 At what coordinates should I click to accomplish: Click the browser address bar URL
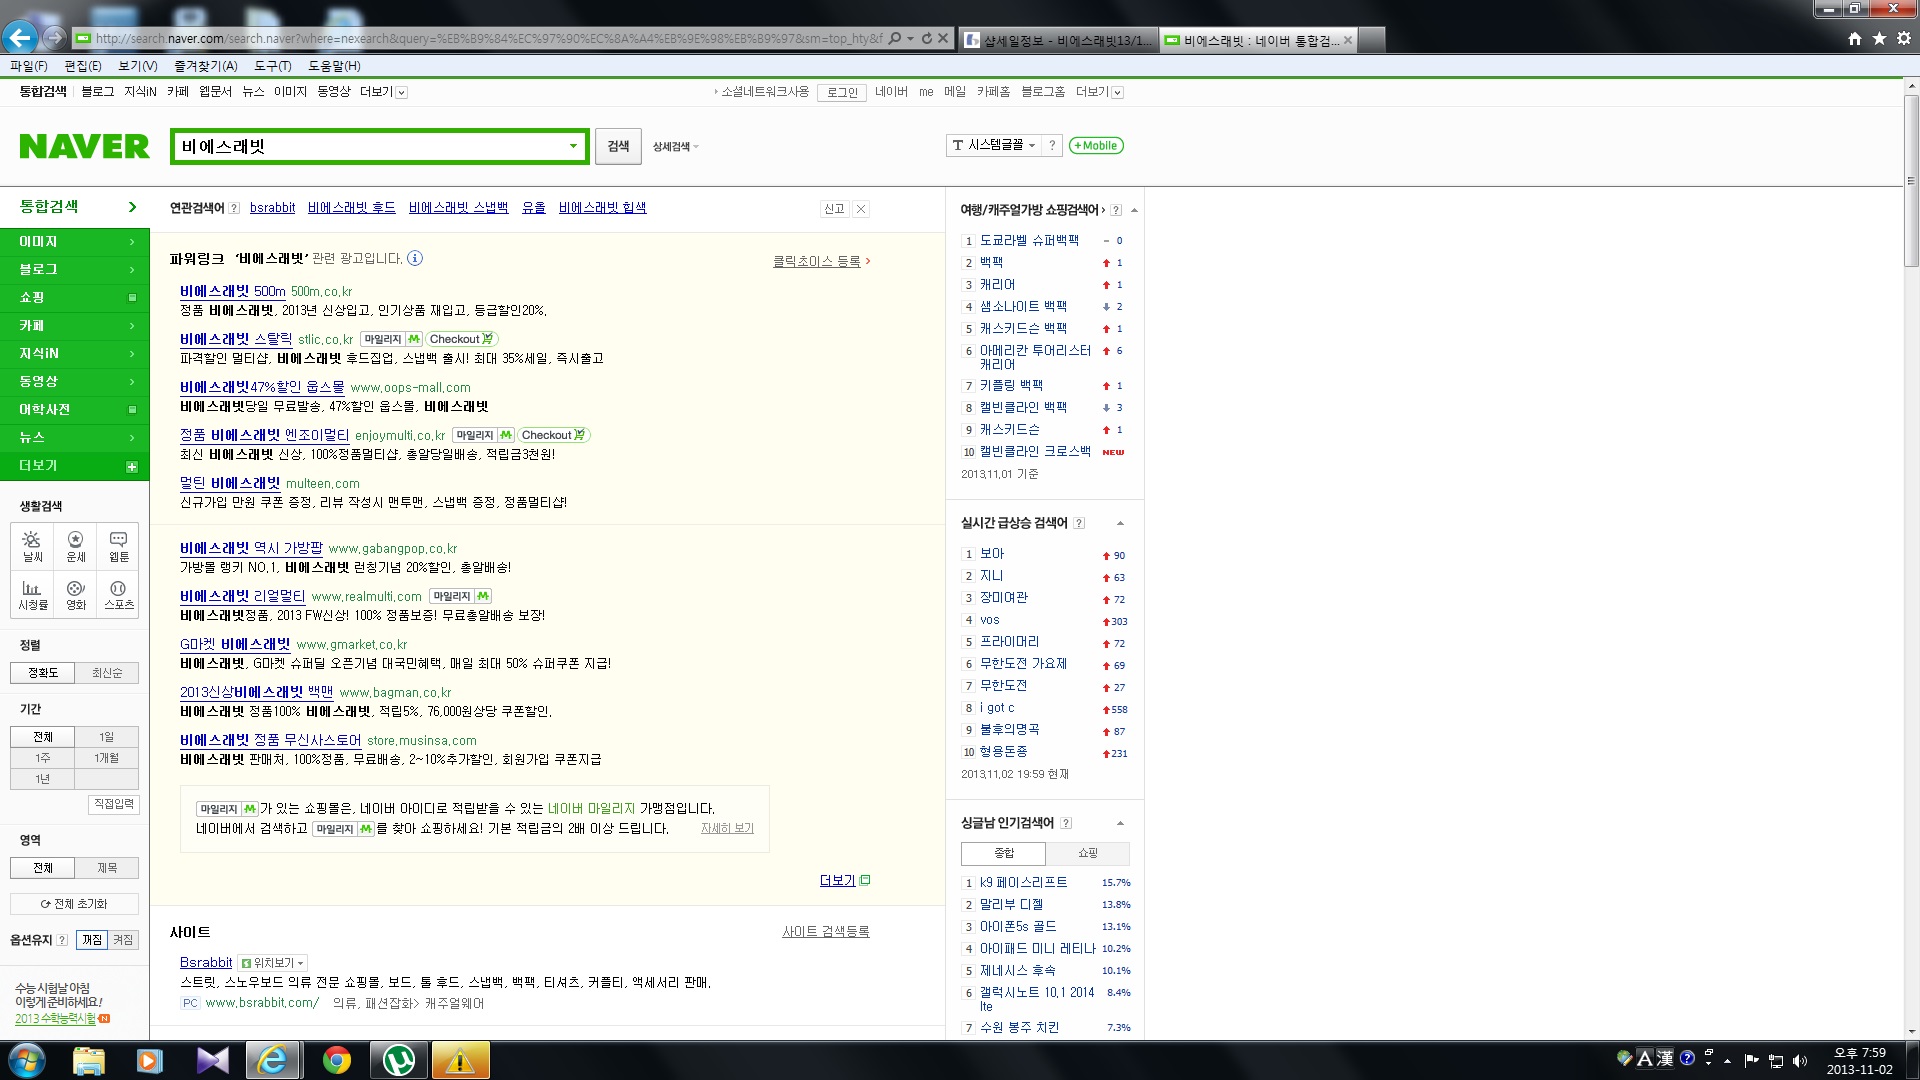(488, 39)
